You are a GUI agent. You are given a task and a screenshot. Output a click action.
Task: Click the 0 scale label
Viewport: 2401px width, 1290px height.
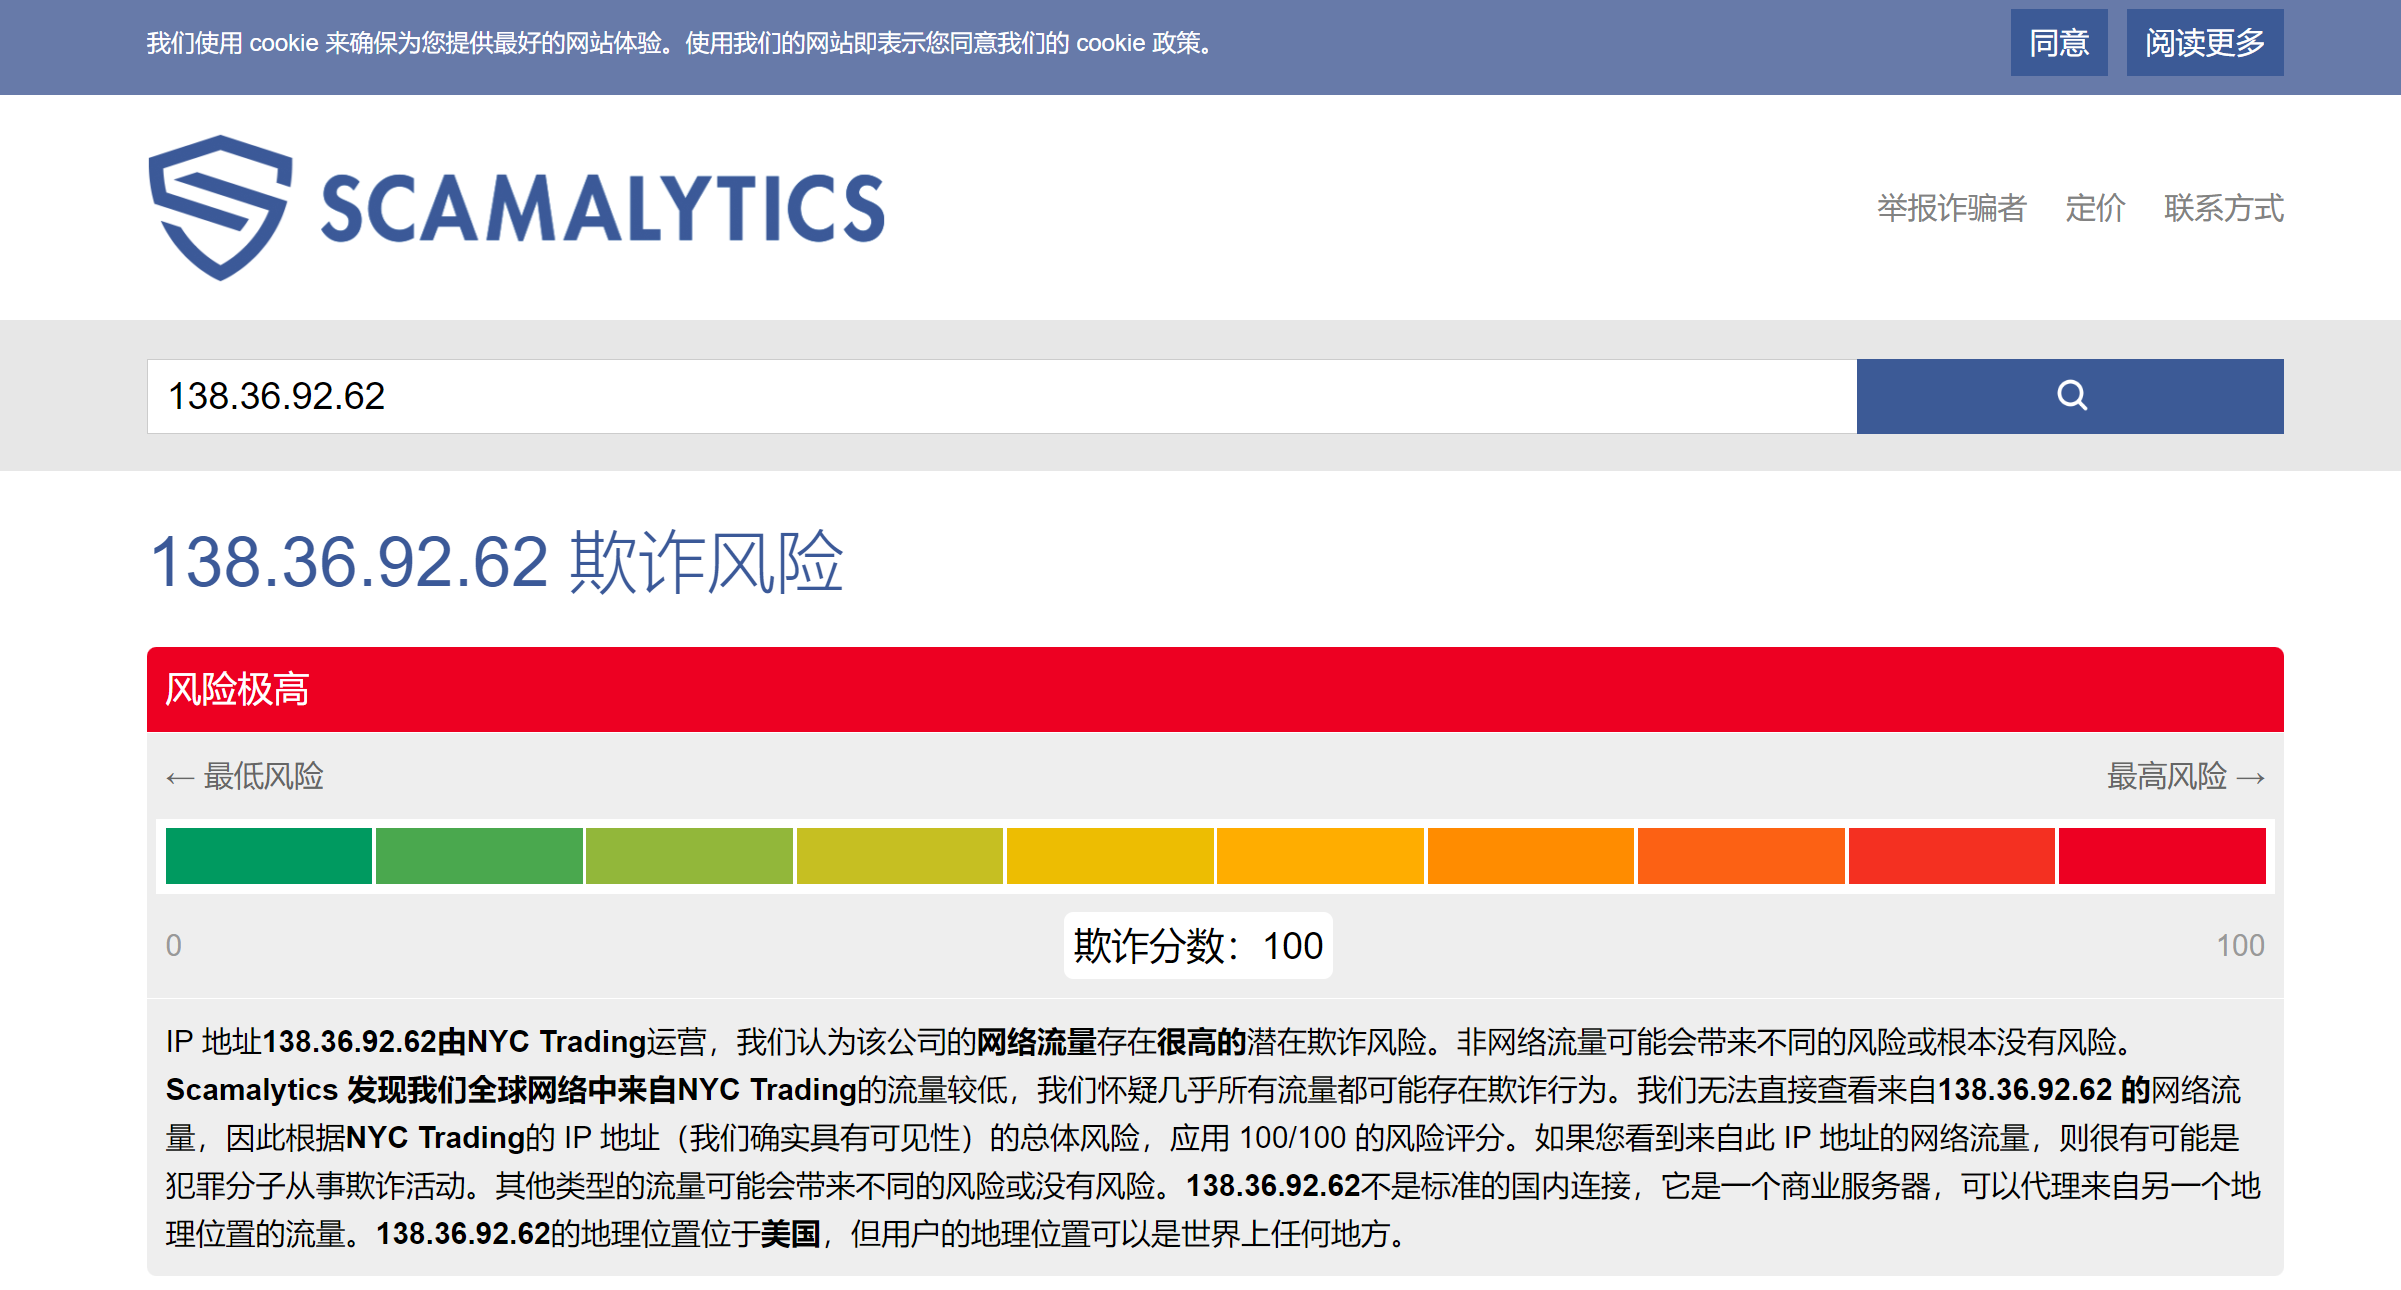(174, 945)
